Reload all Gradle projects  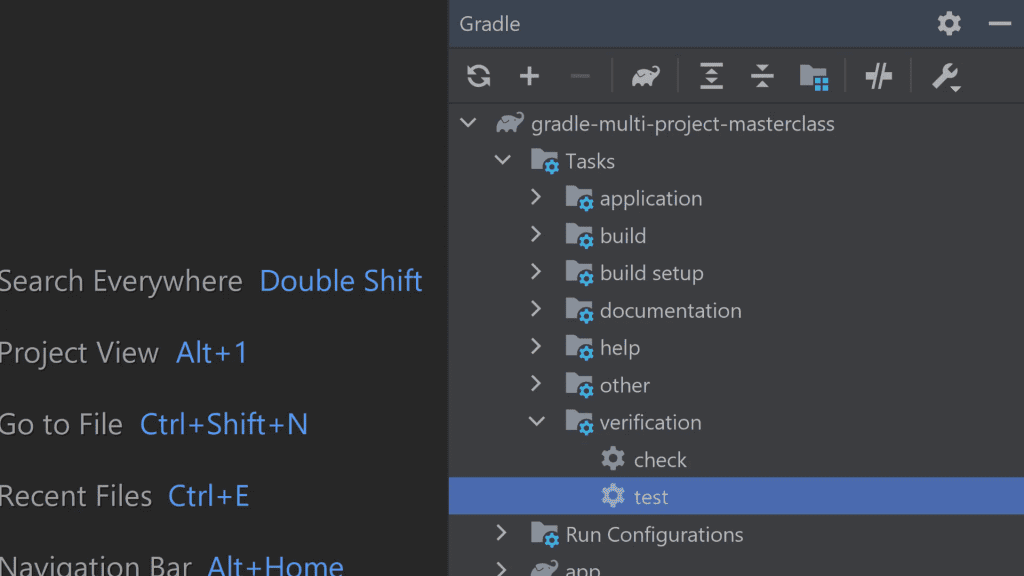pyautogui.click(x=478, y=76)
